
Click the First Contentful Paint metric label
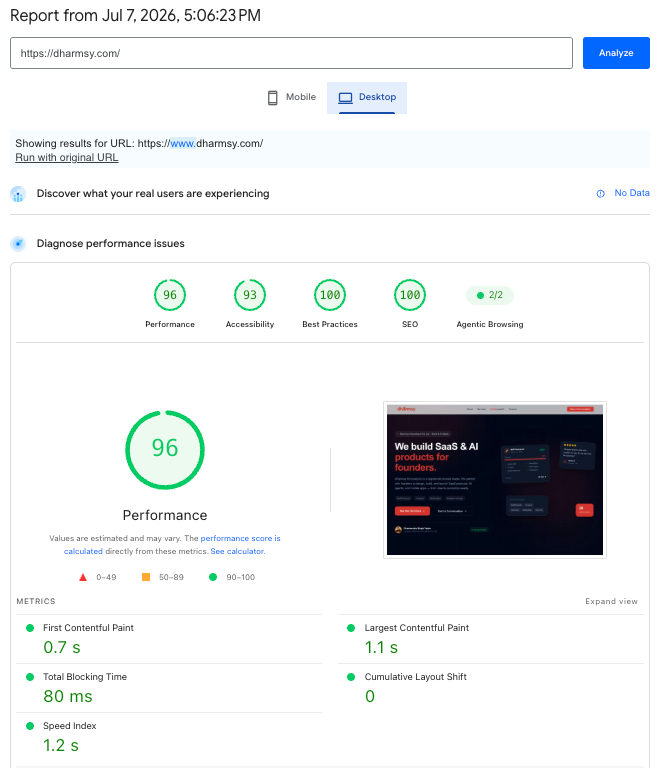tap(88, 627)
